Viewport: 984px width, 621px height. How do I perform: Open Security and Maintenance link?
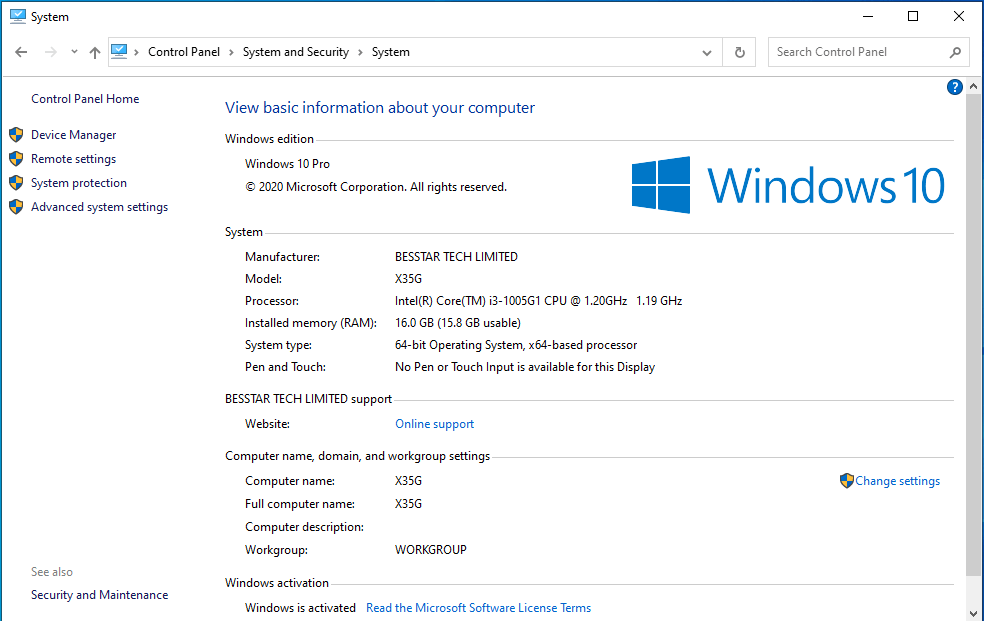point(100,595)
